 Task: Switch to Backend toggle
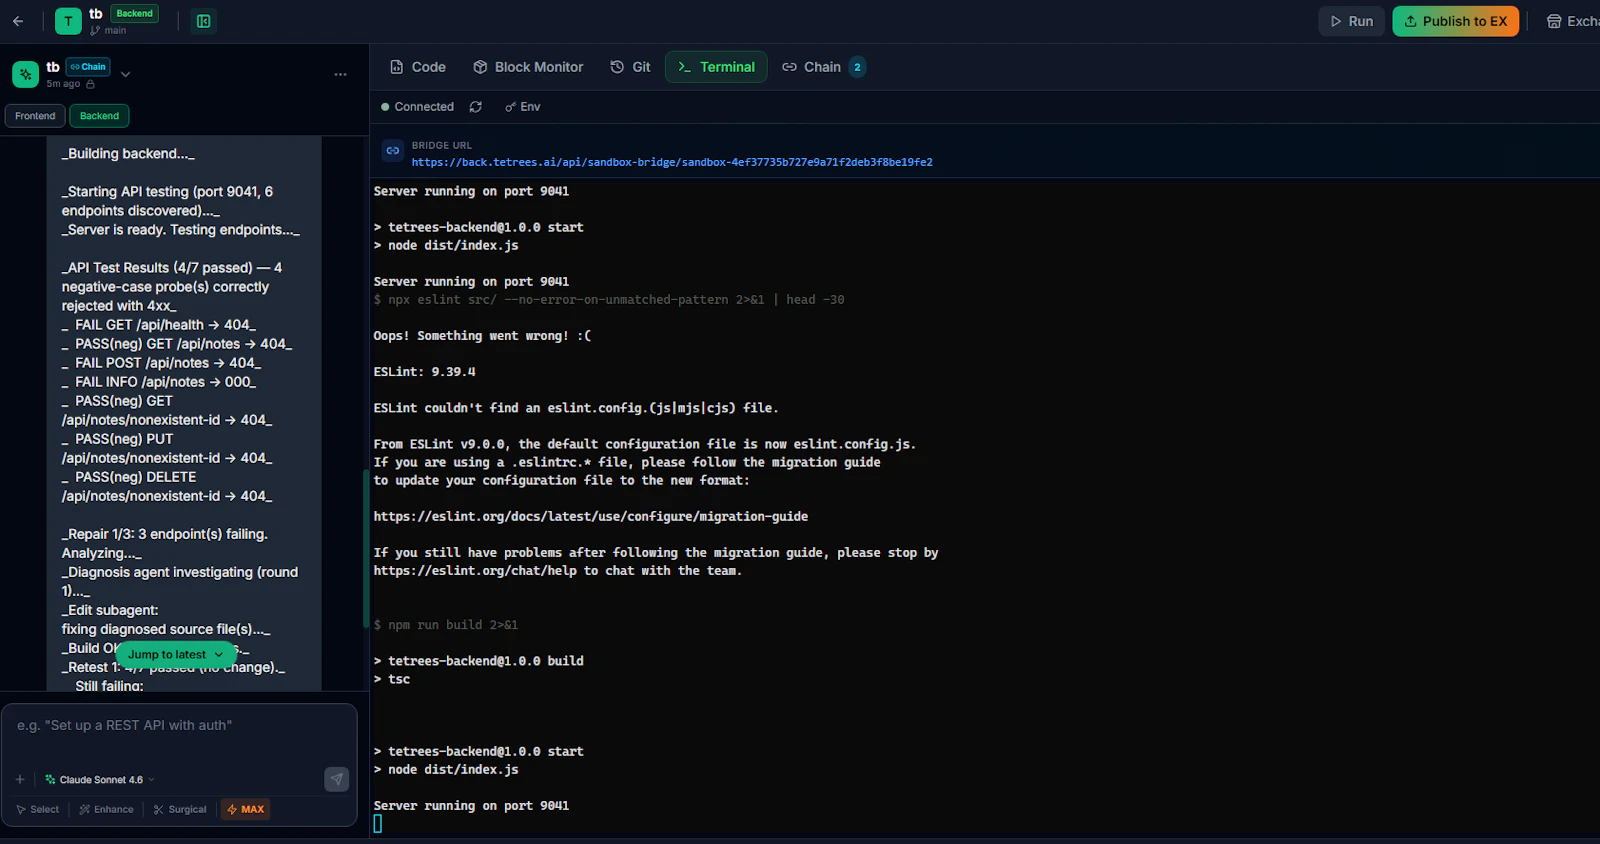(x=99, y=116)
